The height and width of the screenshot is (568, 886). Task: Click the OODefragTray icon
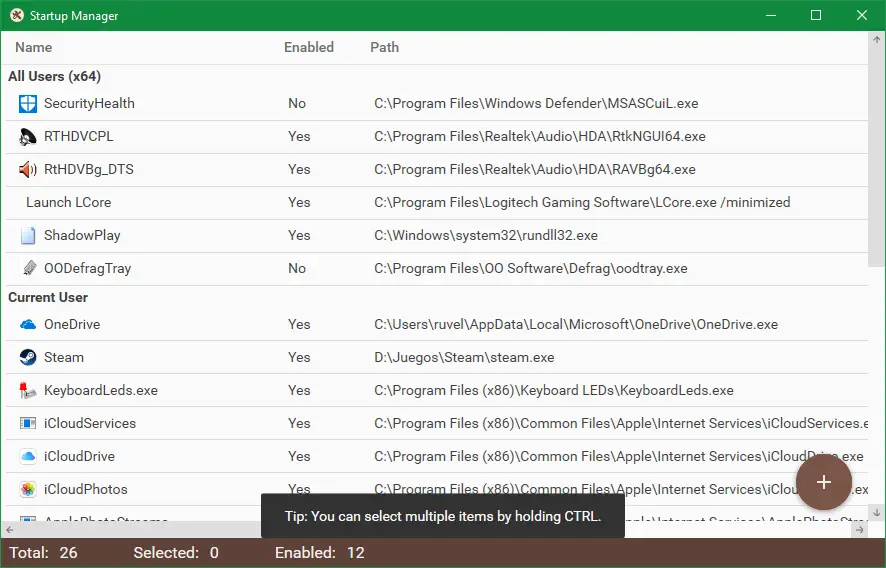click(28, 268)
